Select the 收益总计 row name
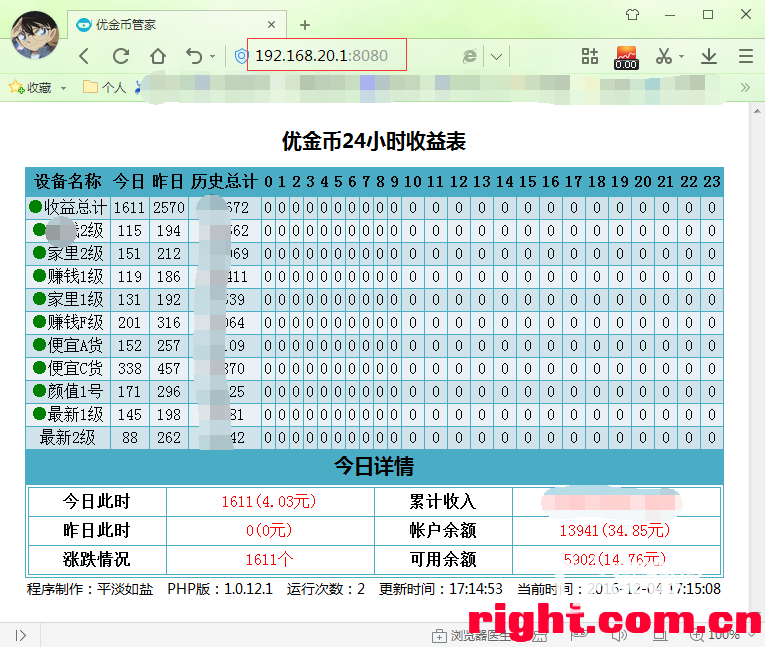 click(x=76, y=207)
